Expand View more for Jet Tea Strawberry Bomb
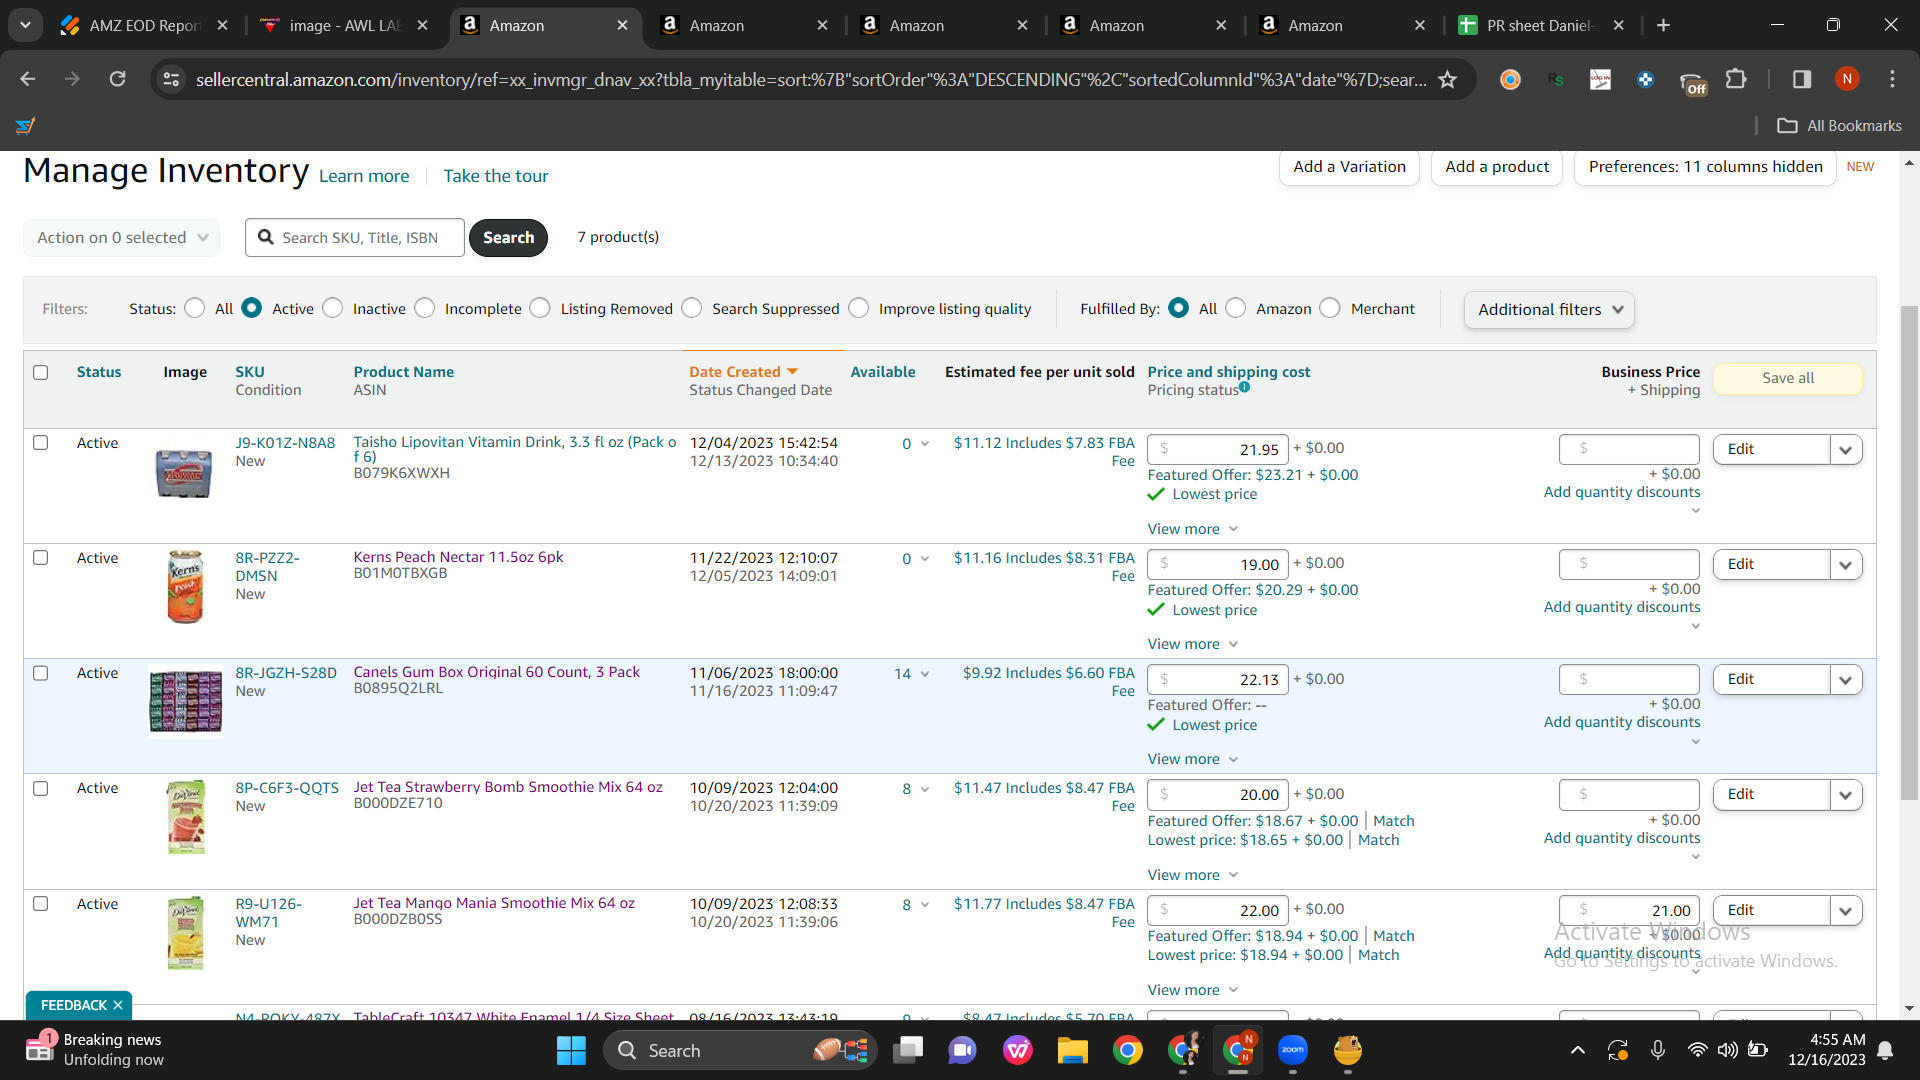 (x=1193, y=875)
